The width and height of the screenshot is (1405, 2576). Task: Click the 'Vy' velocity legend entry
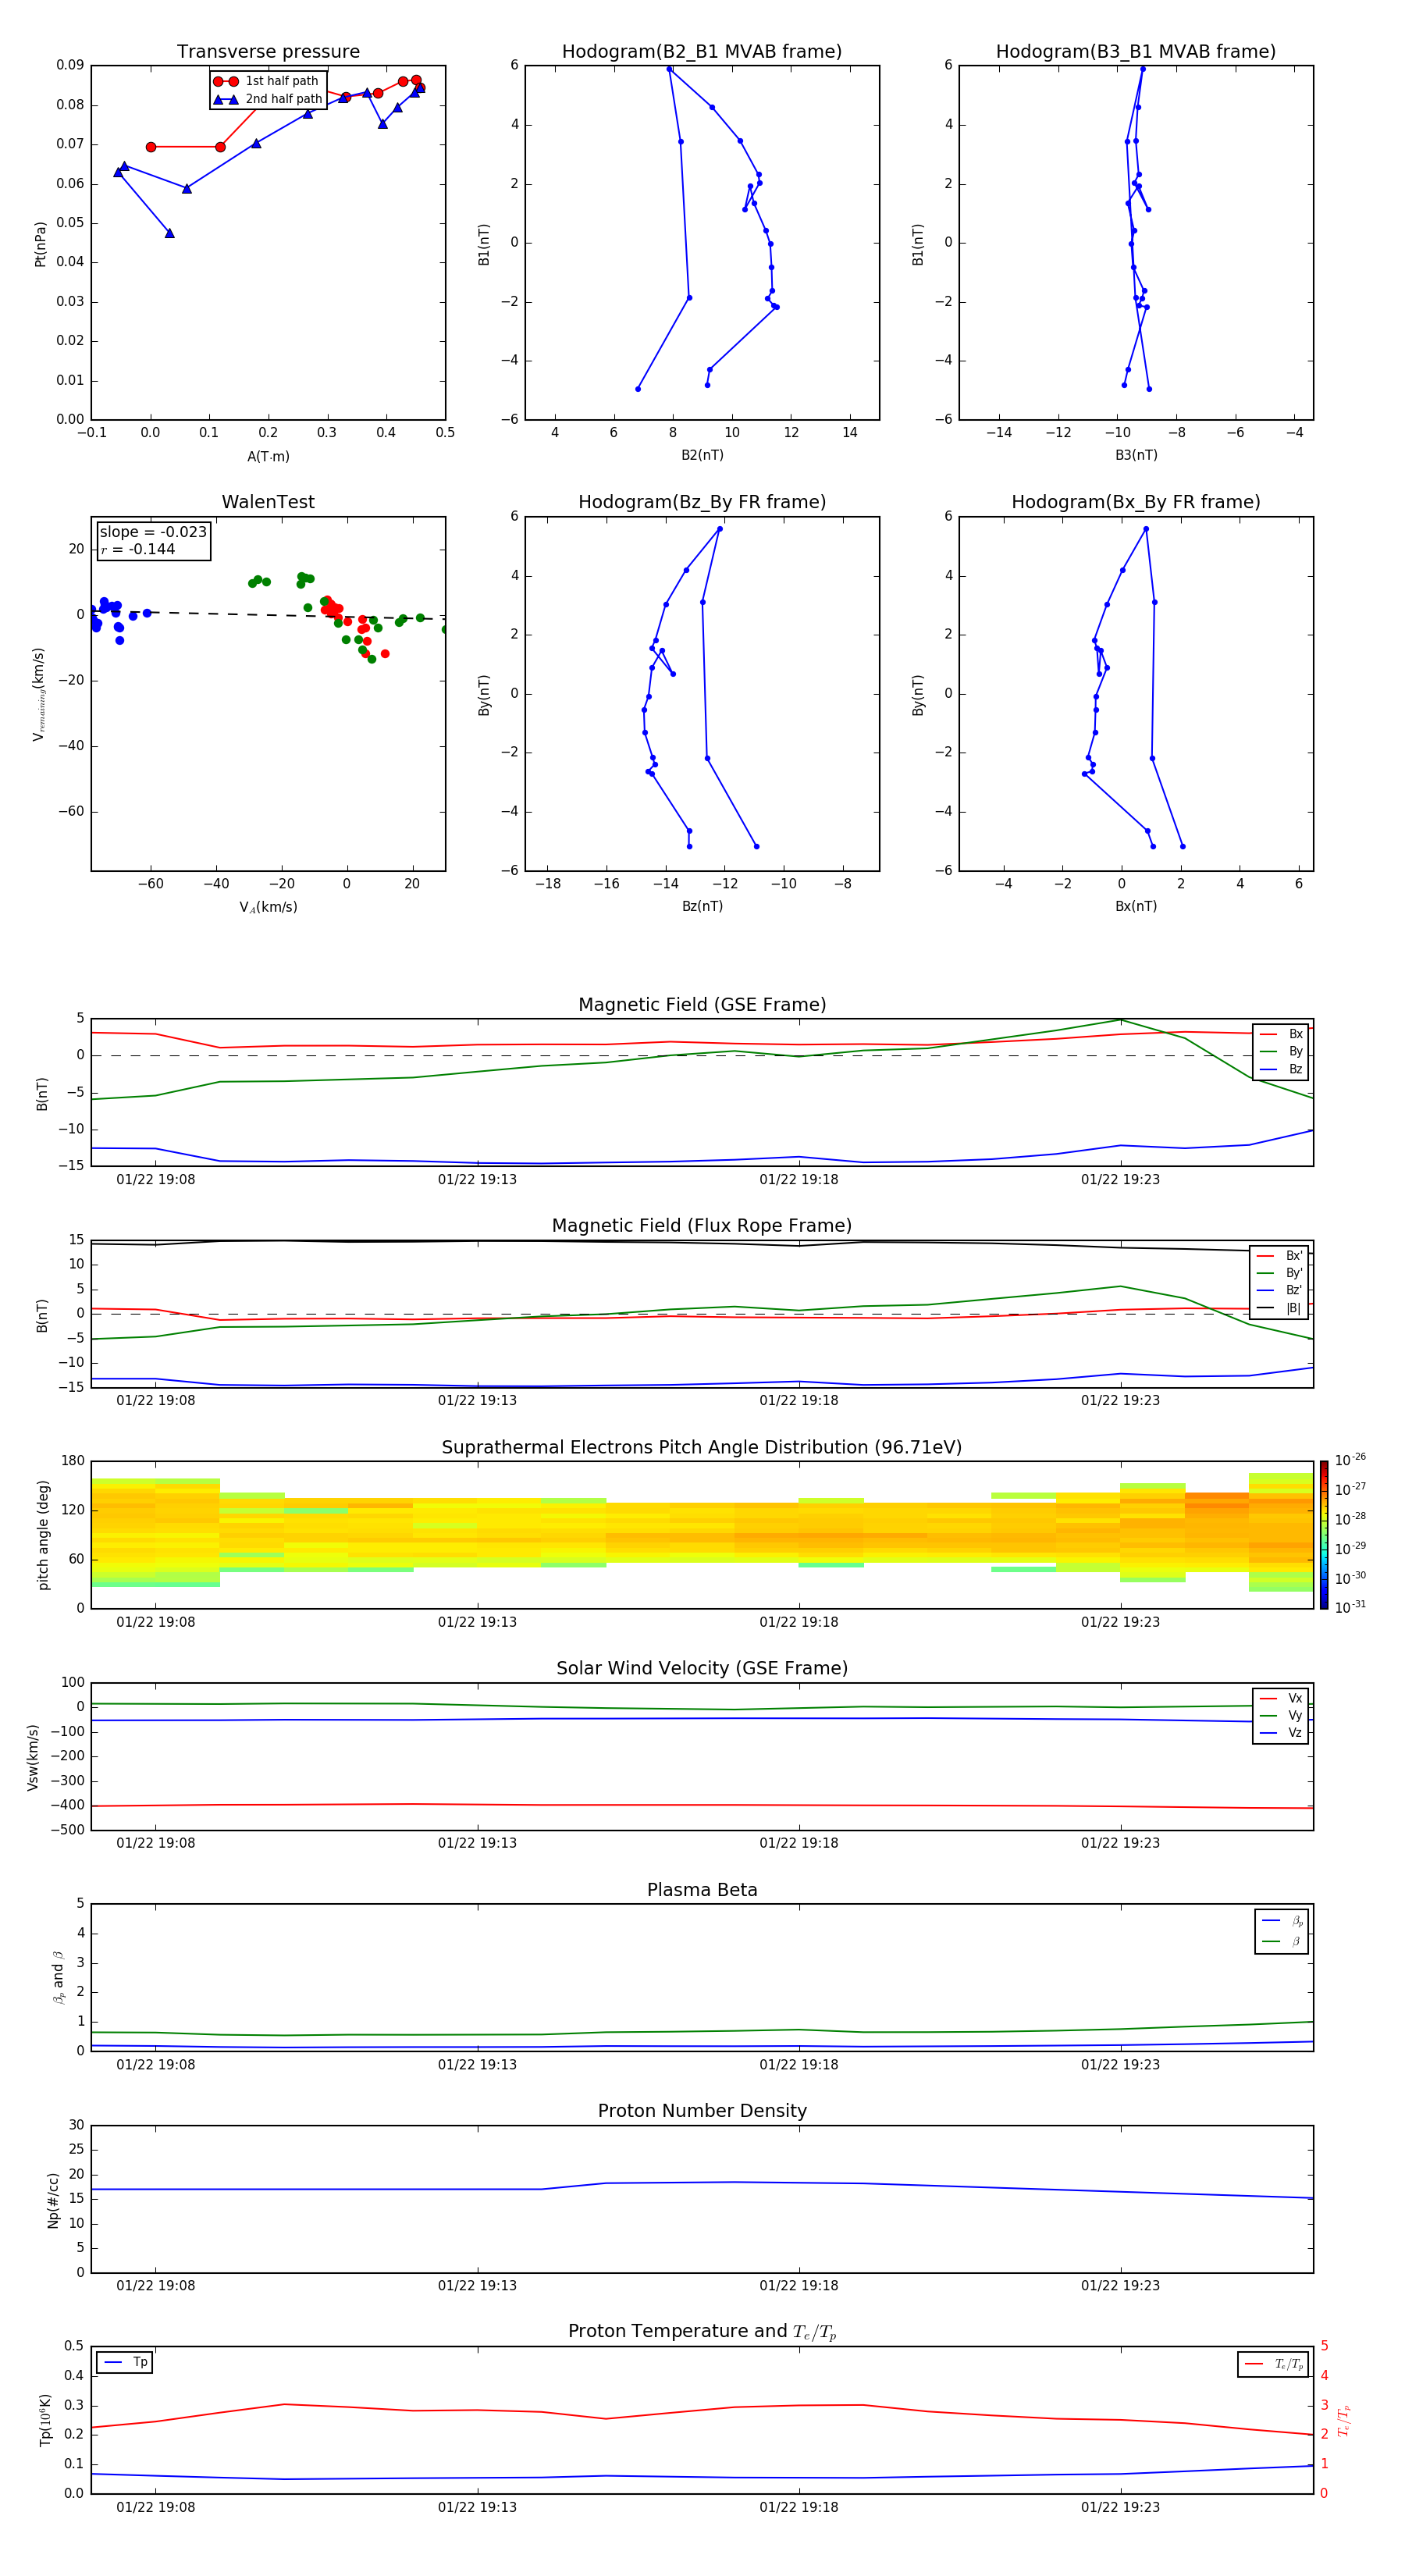click(1282, 1715)
